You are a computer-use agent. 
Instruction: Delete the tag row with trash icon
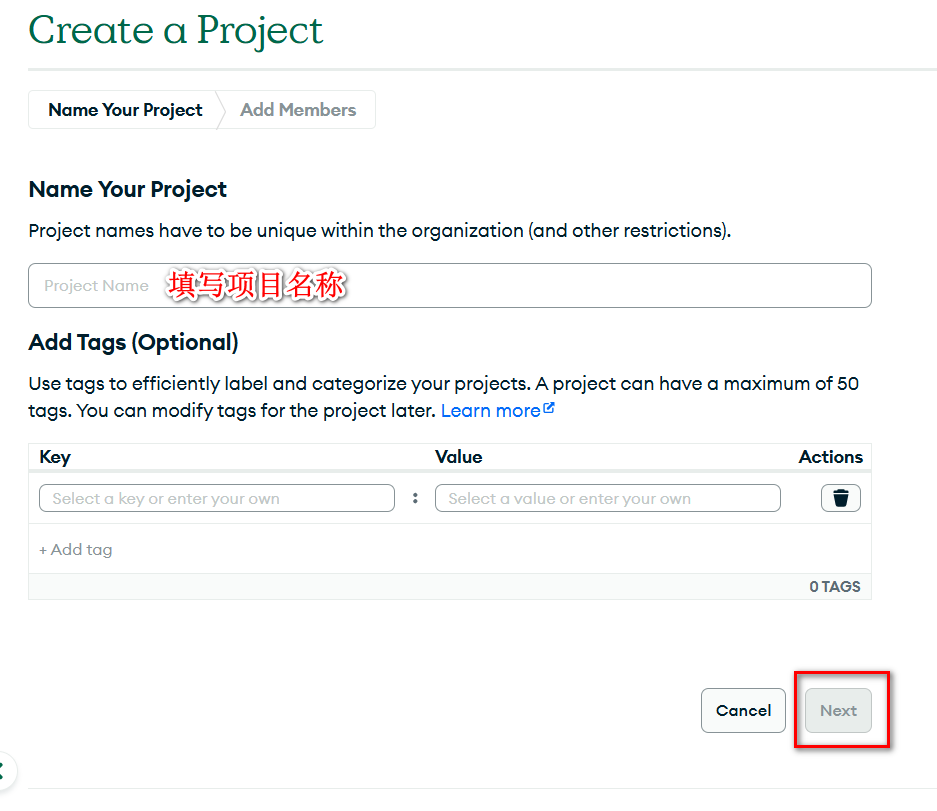point(840,498)
